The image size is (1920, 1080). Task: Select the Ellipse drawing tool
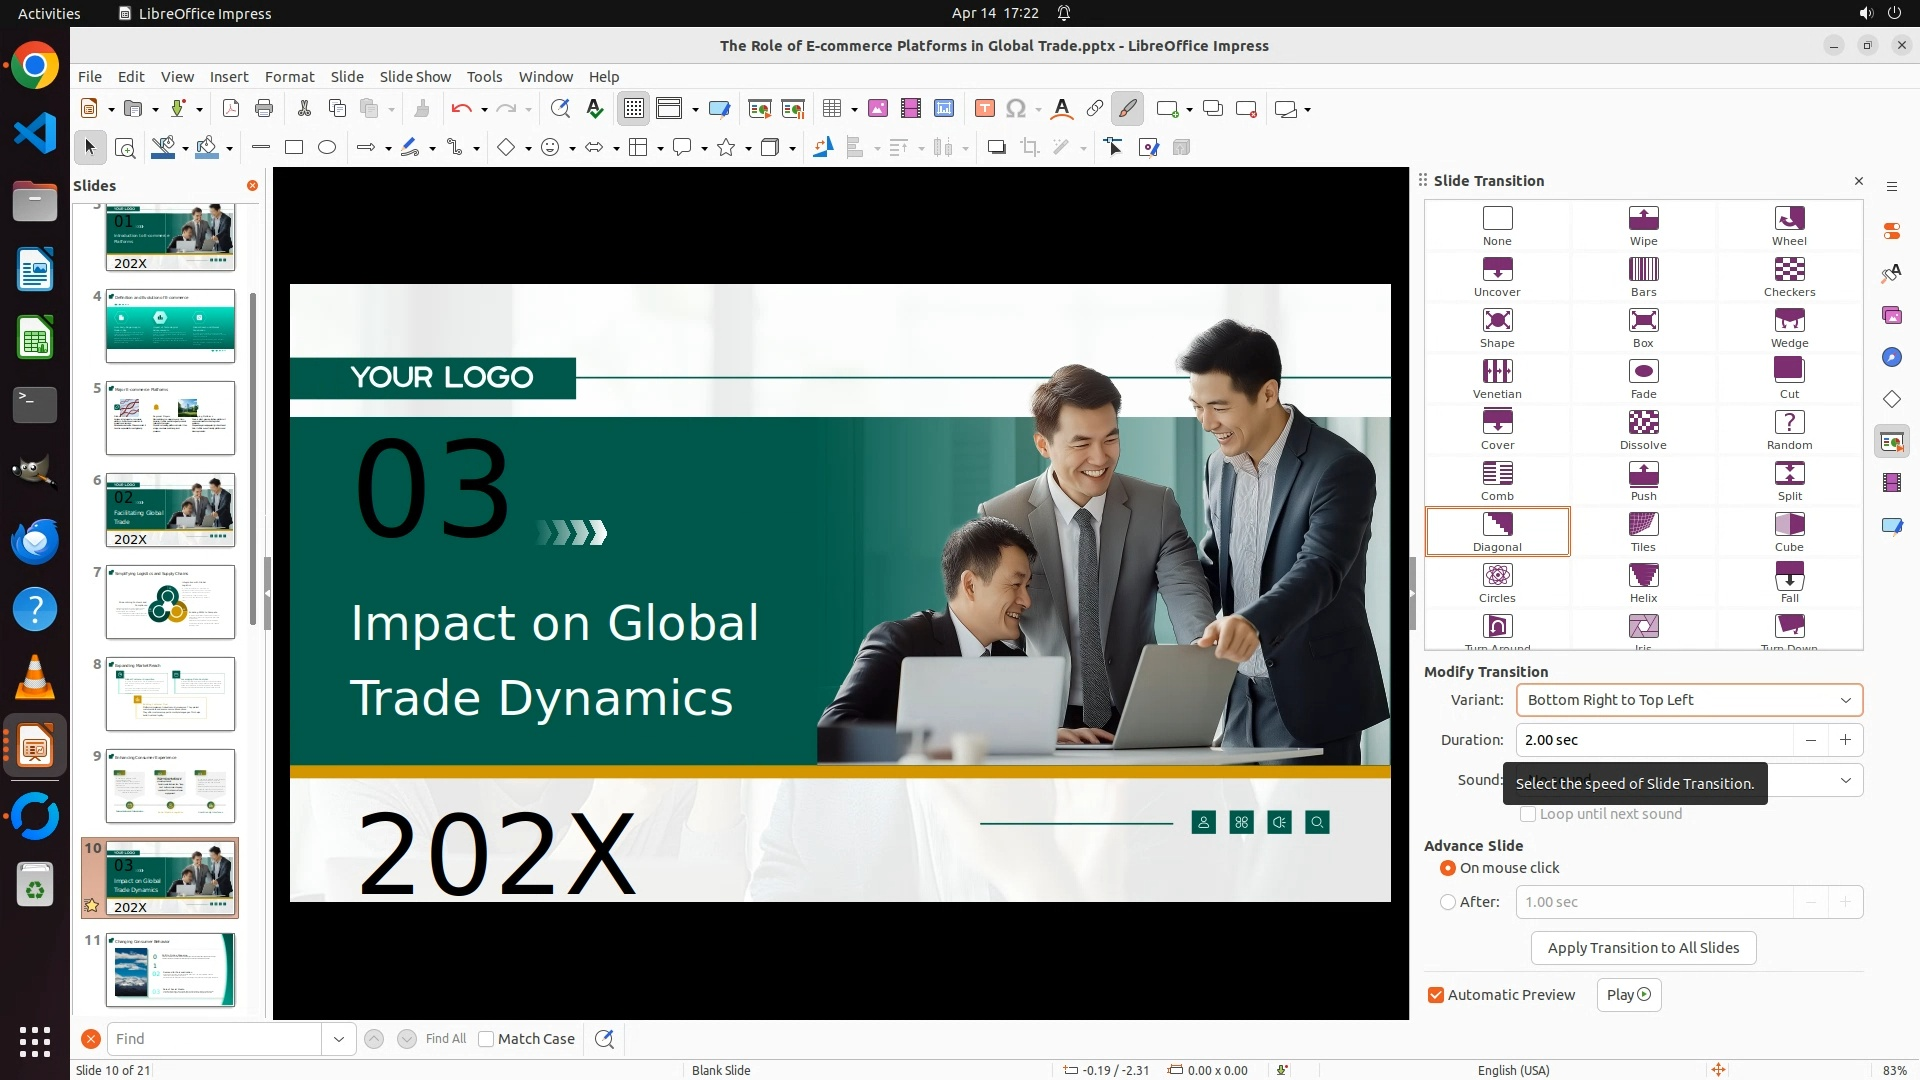[327, 148]
